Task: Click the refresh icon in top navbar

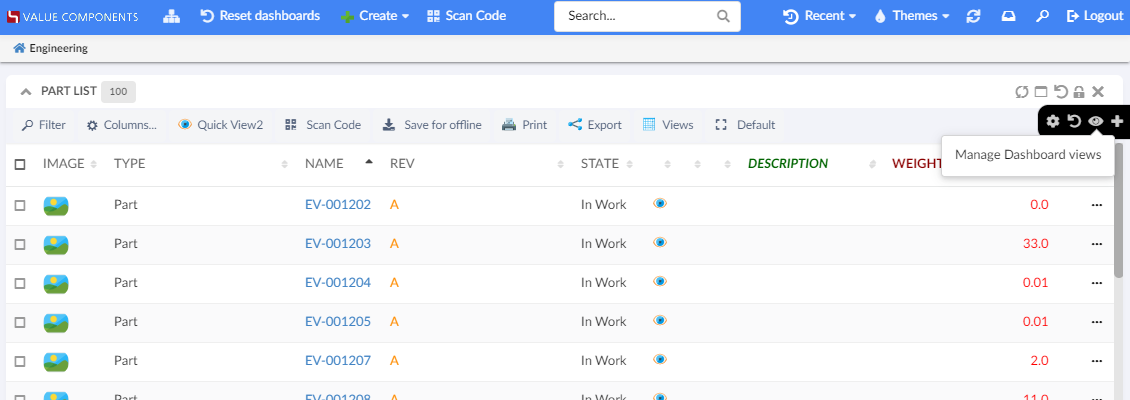Action: (x=973, y=16)
